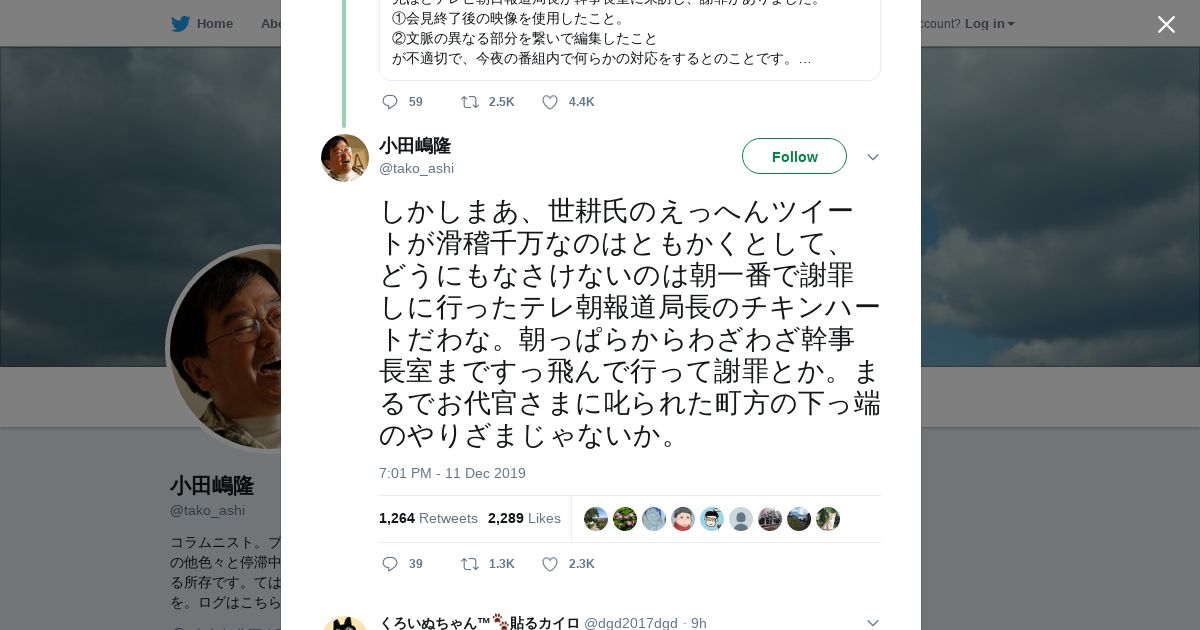Close the tweet overlay with X
1200x630 pixels.
1166,25
